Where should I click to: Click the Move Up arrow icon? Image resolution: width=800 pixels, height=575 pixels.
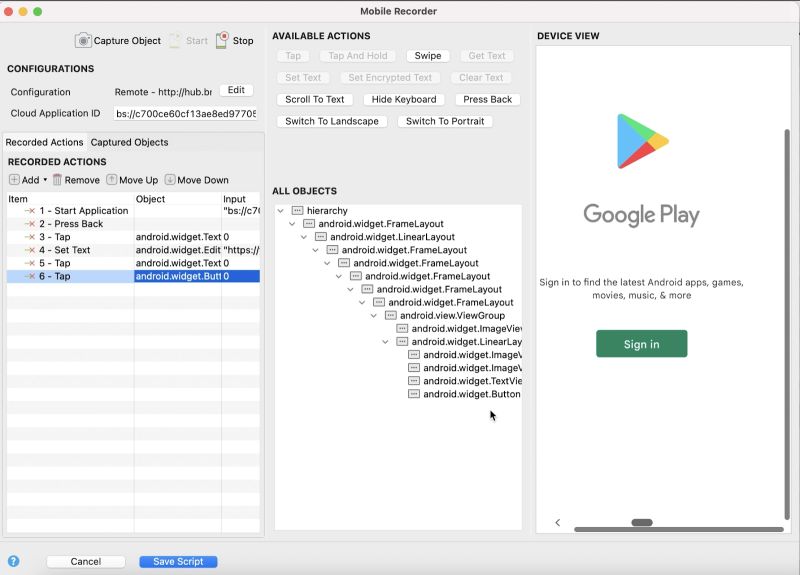[112, 180]
